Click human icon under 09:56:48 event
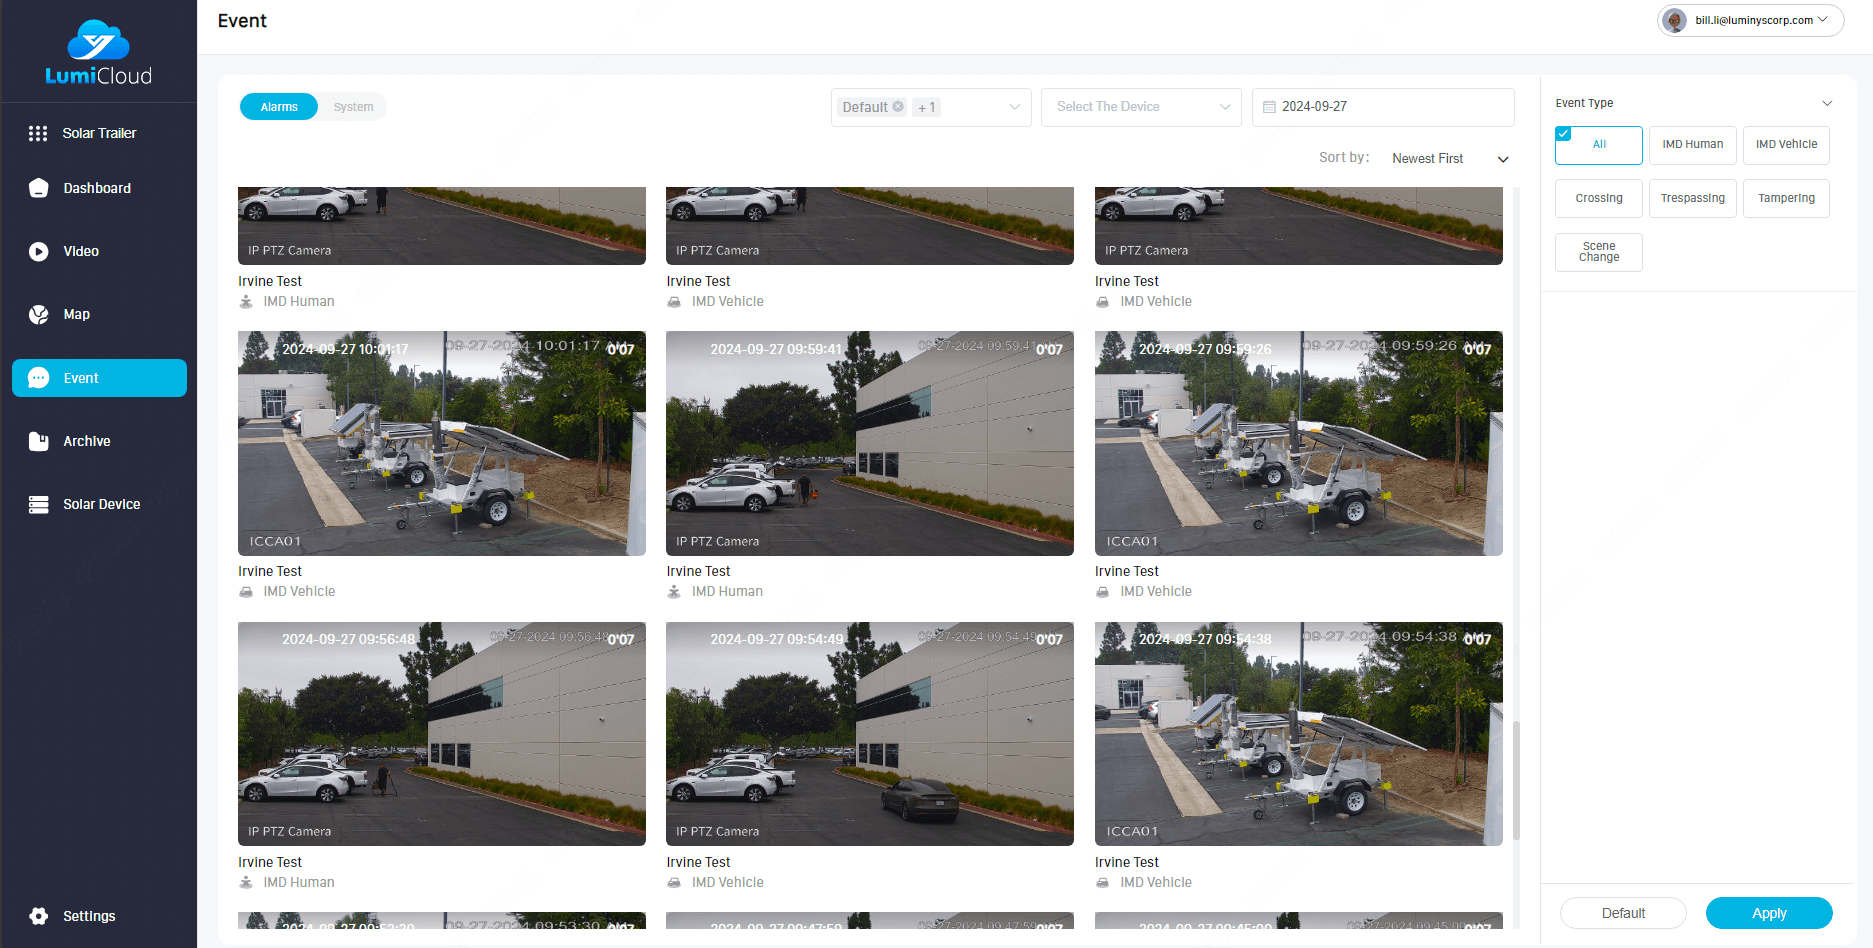Image resolution: width=1873 pixels, height=948 pixels. (x=246, y=882)
